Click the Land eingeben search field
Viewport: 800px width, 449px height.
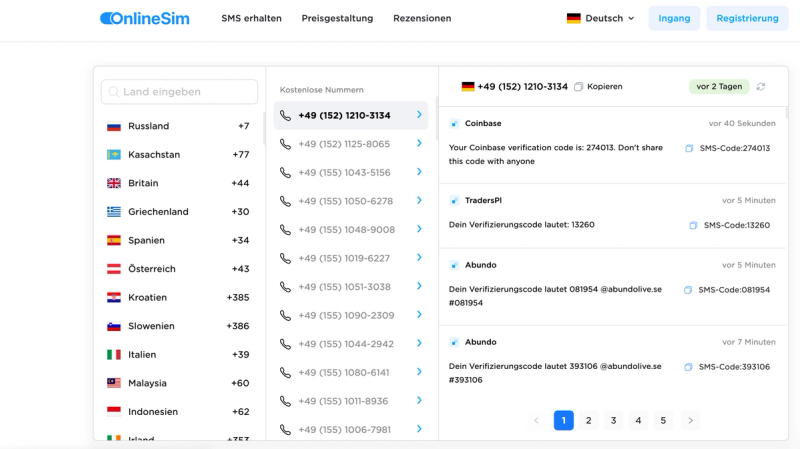[x=180, y=92]
